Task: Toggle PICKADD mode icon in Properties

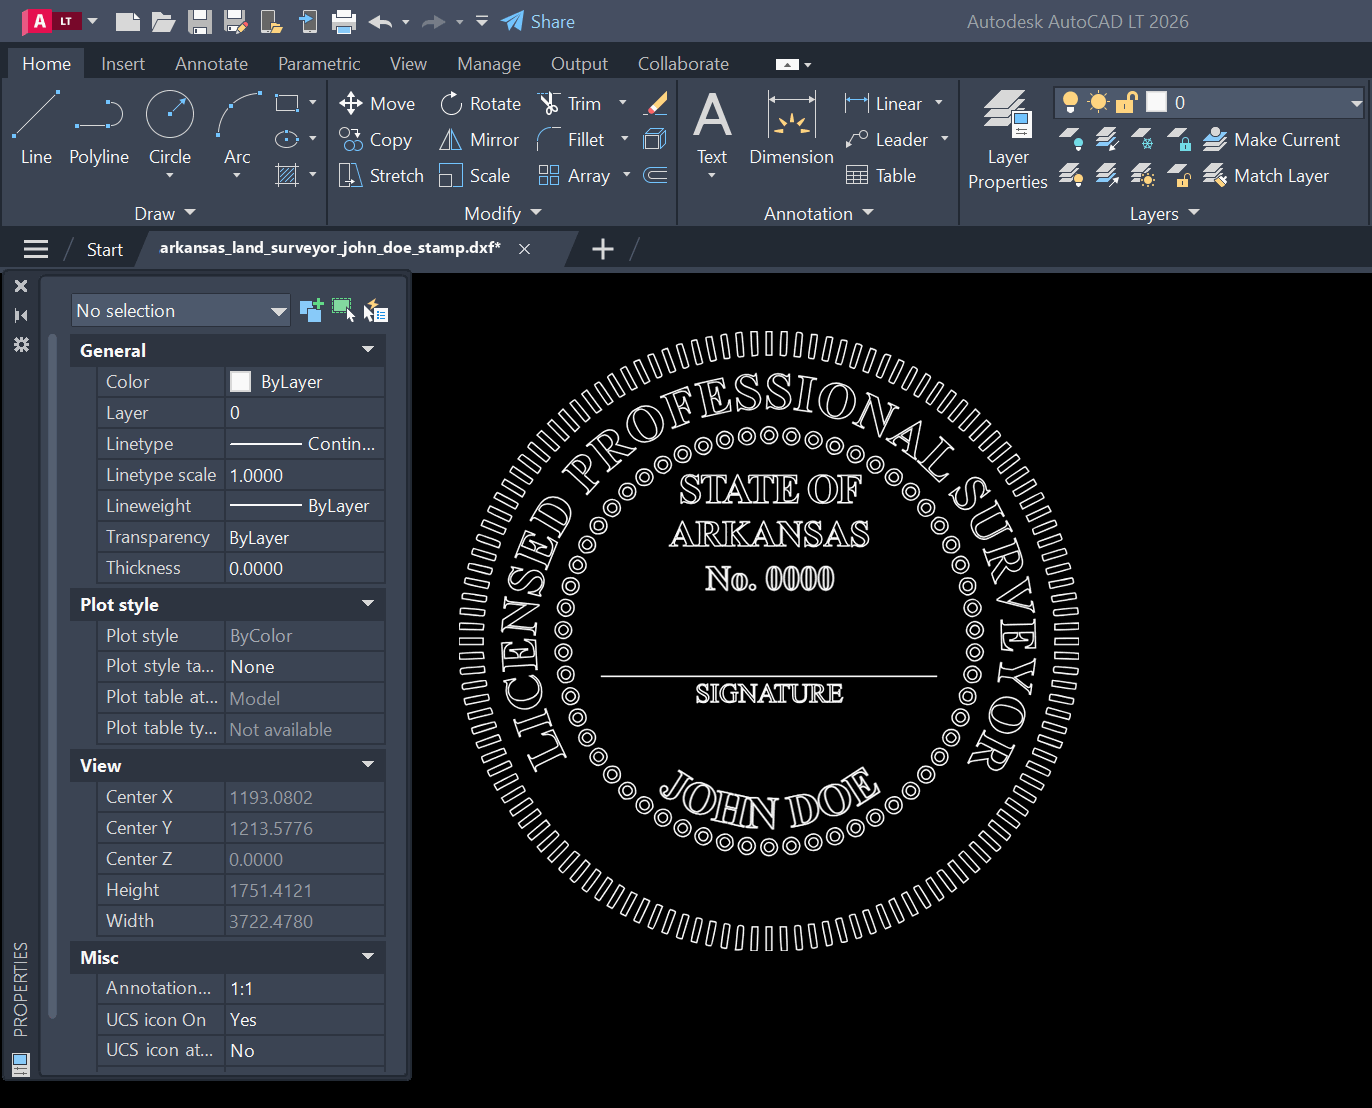Action: 311,310
